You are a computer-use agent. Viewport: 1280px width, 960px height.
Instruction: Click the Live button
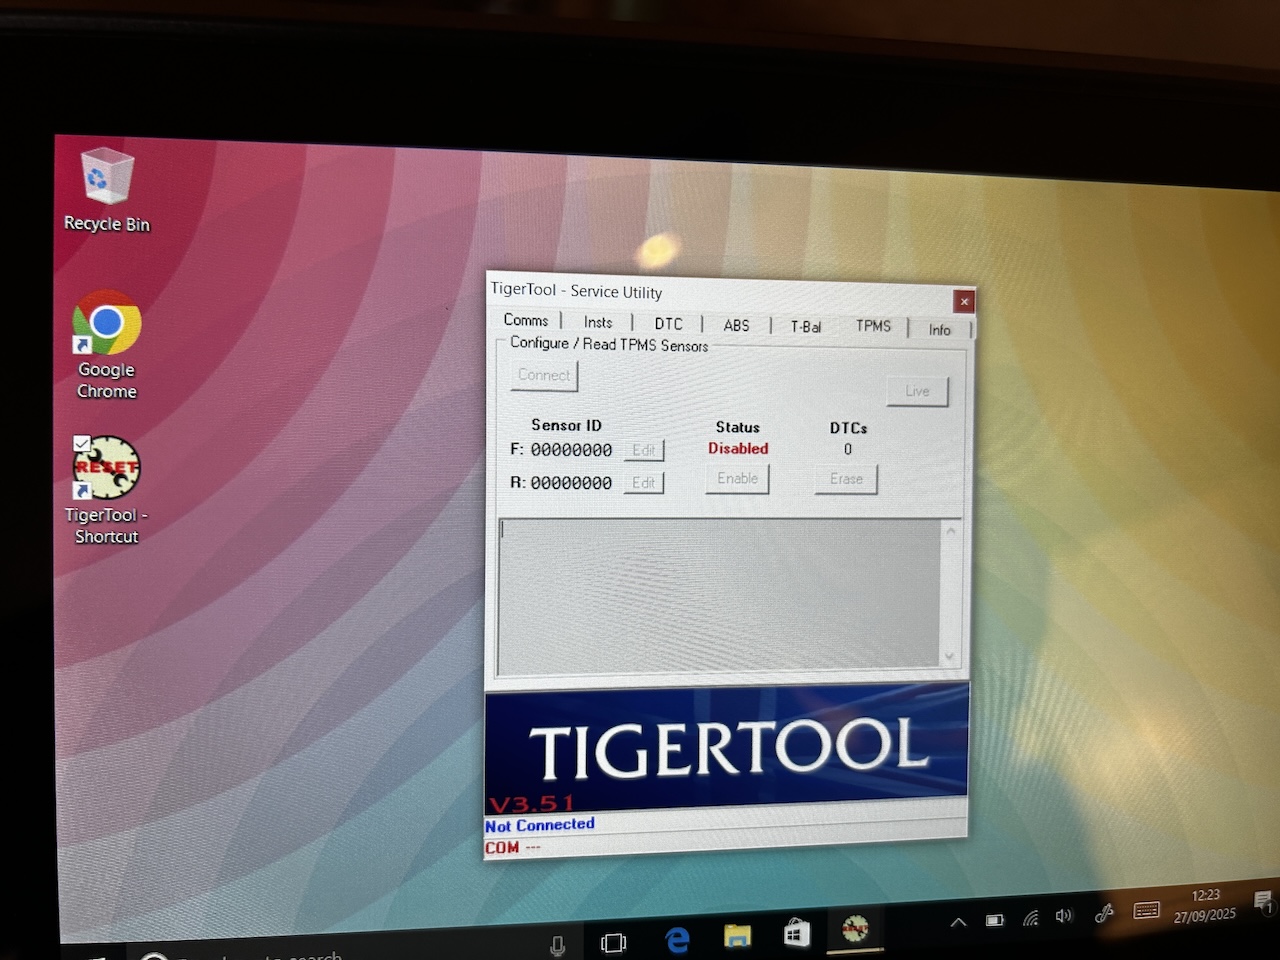pyautogui.click(x=917, y=391)
